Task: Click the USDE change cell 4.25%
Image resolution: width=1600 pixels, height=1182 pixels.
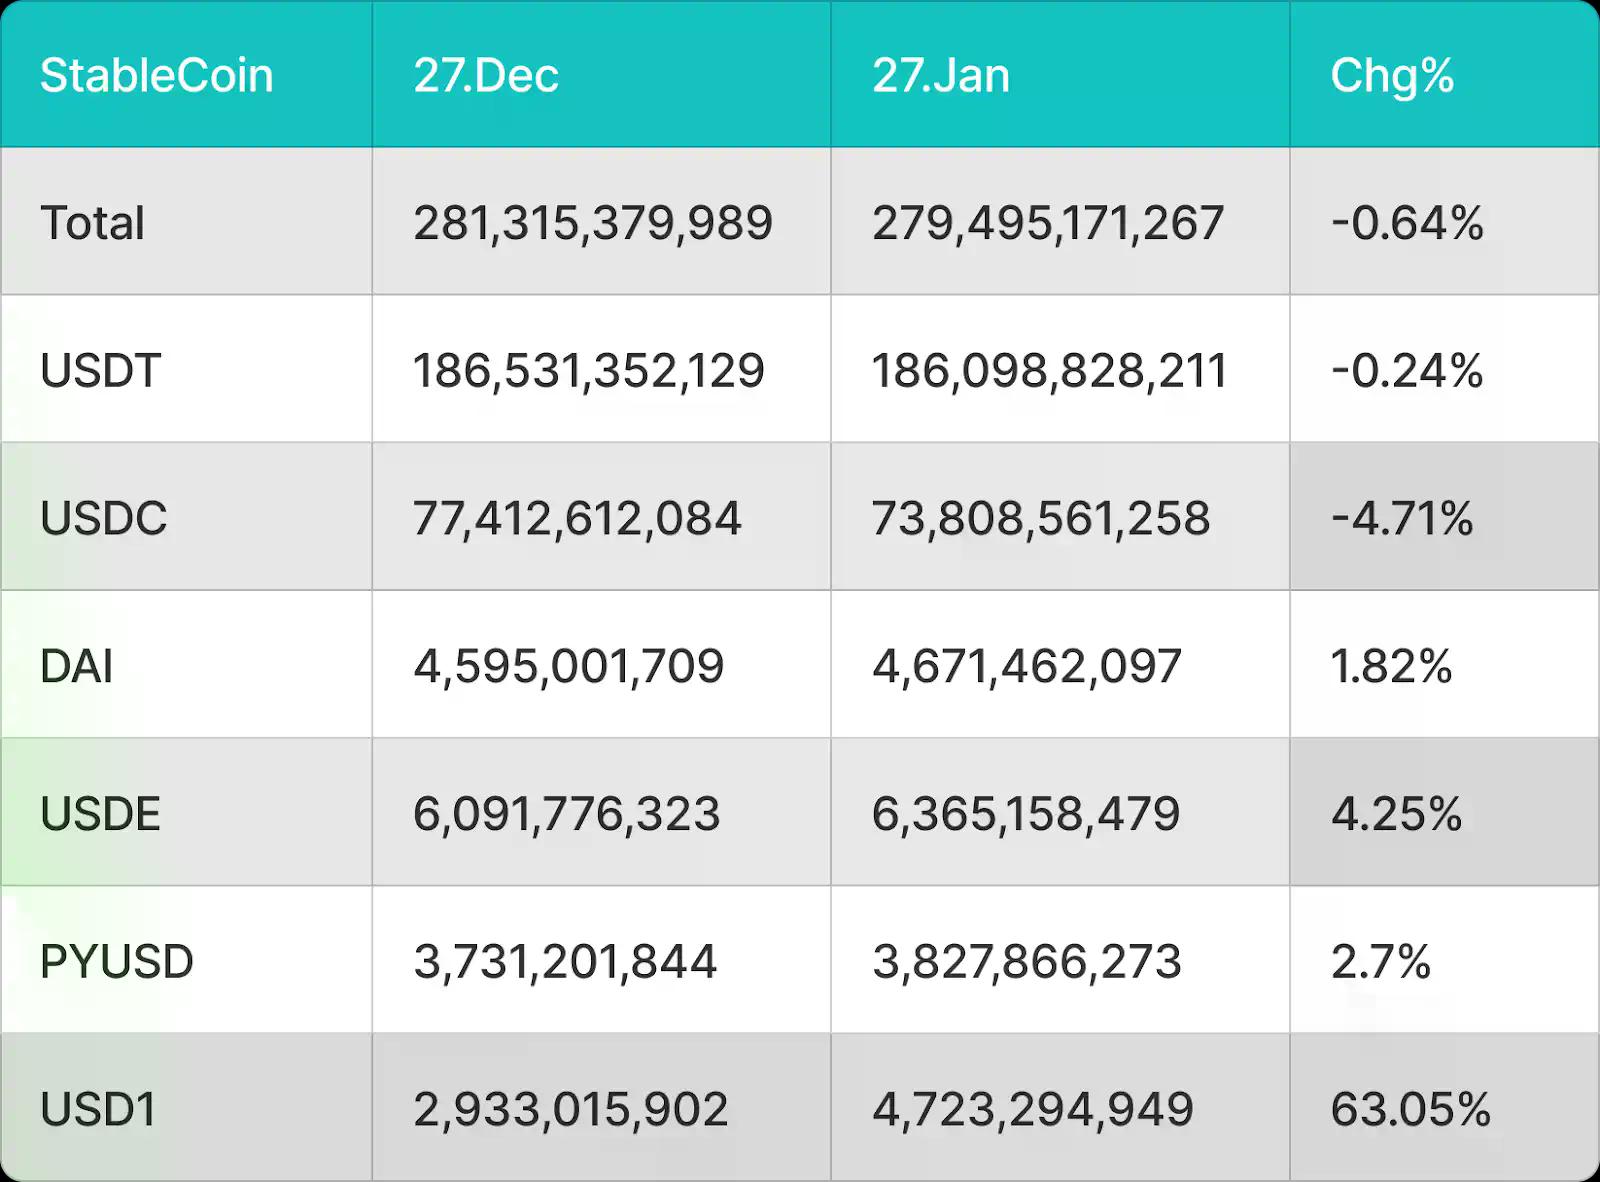Action: [1396, 813]
